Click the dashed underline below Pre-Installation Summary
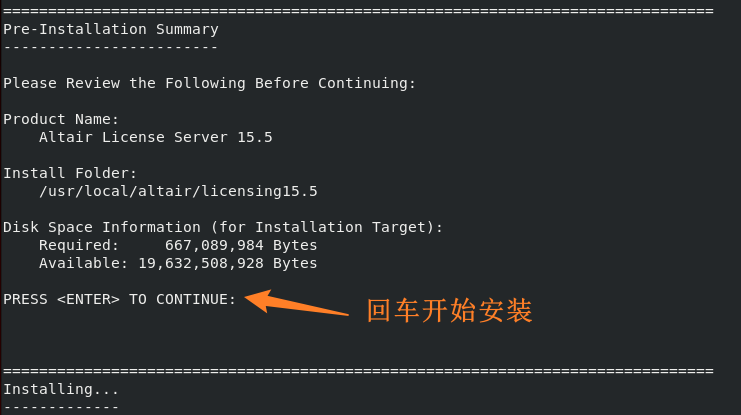The image size is (741, 415). click(111, 47)
